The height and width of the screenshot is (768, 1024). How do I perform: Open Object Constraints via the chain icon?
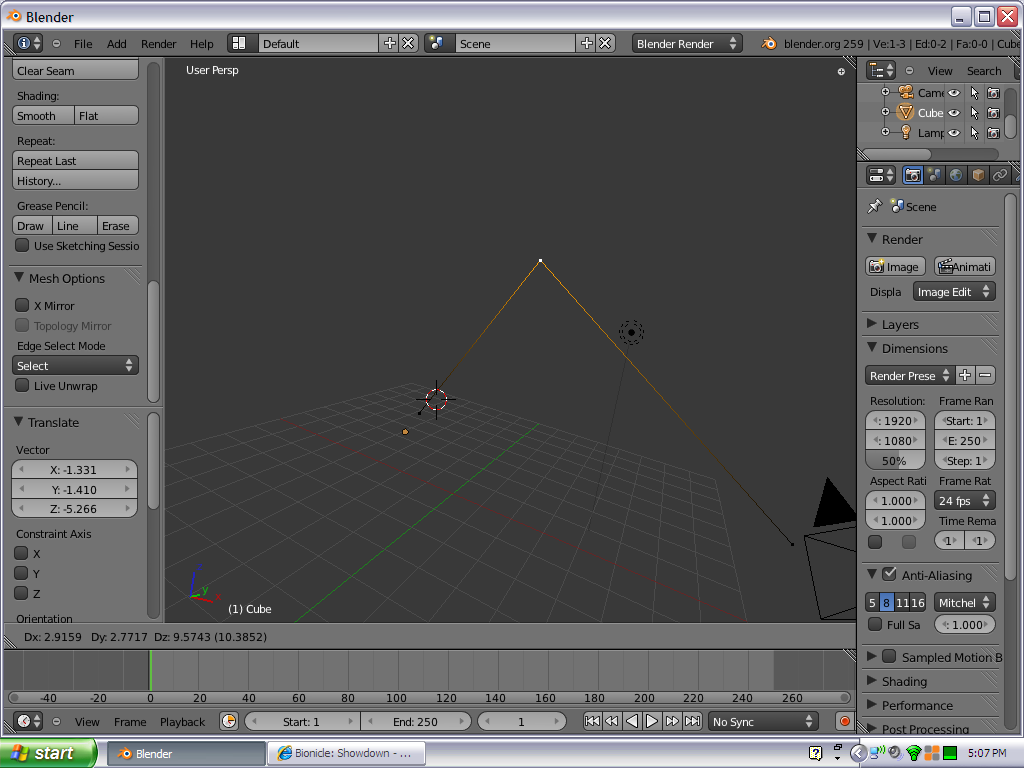999,174
